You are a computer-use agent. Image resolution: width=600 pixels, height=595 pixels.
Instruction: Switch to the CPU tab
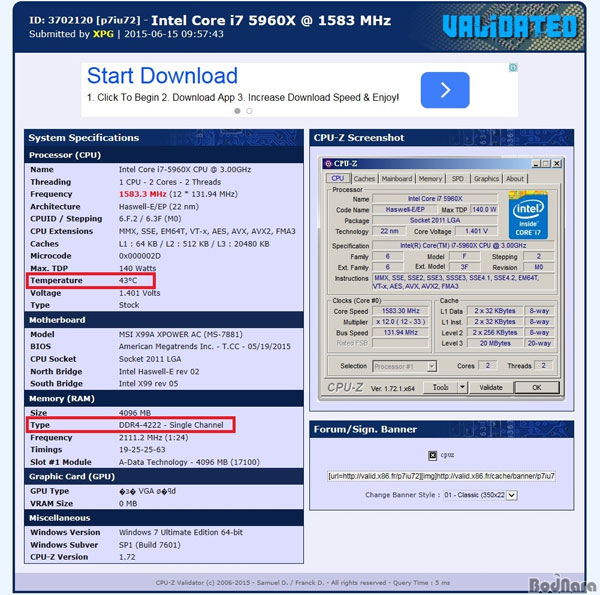coord(338,178)
